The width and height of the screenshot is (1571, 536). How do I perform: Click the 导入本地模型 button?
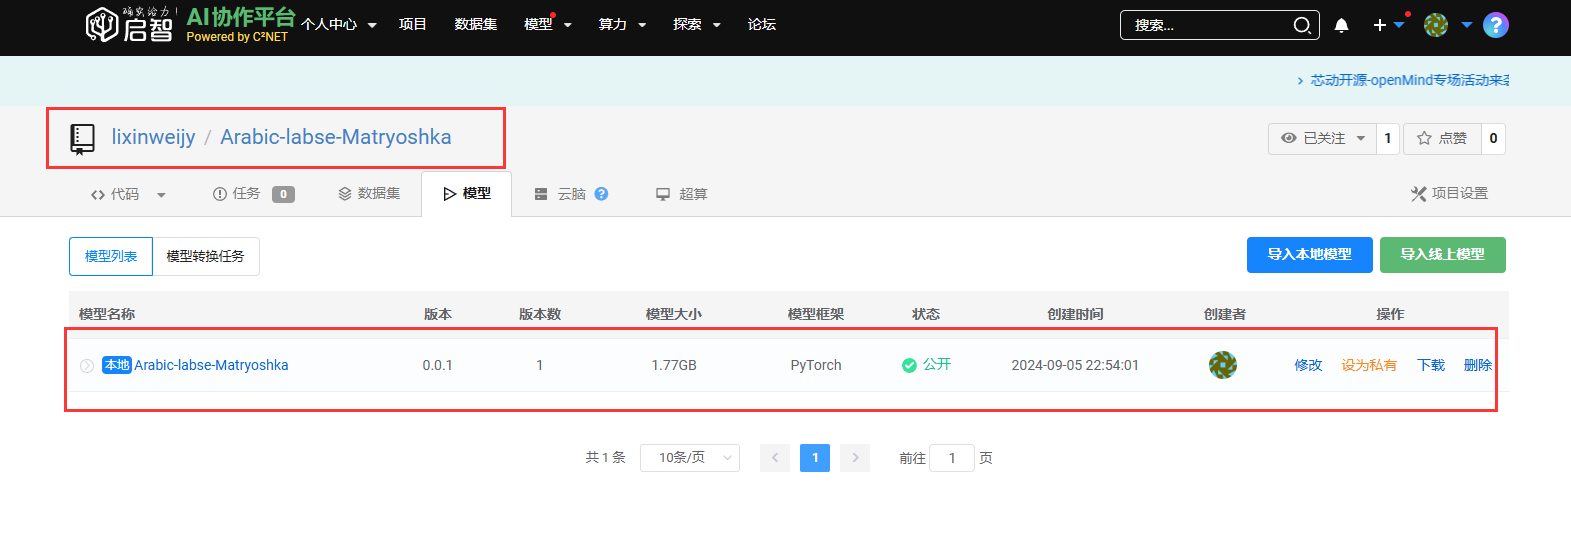[x=1309, y=255]
